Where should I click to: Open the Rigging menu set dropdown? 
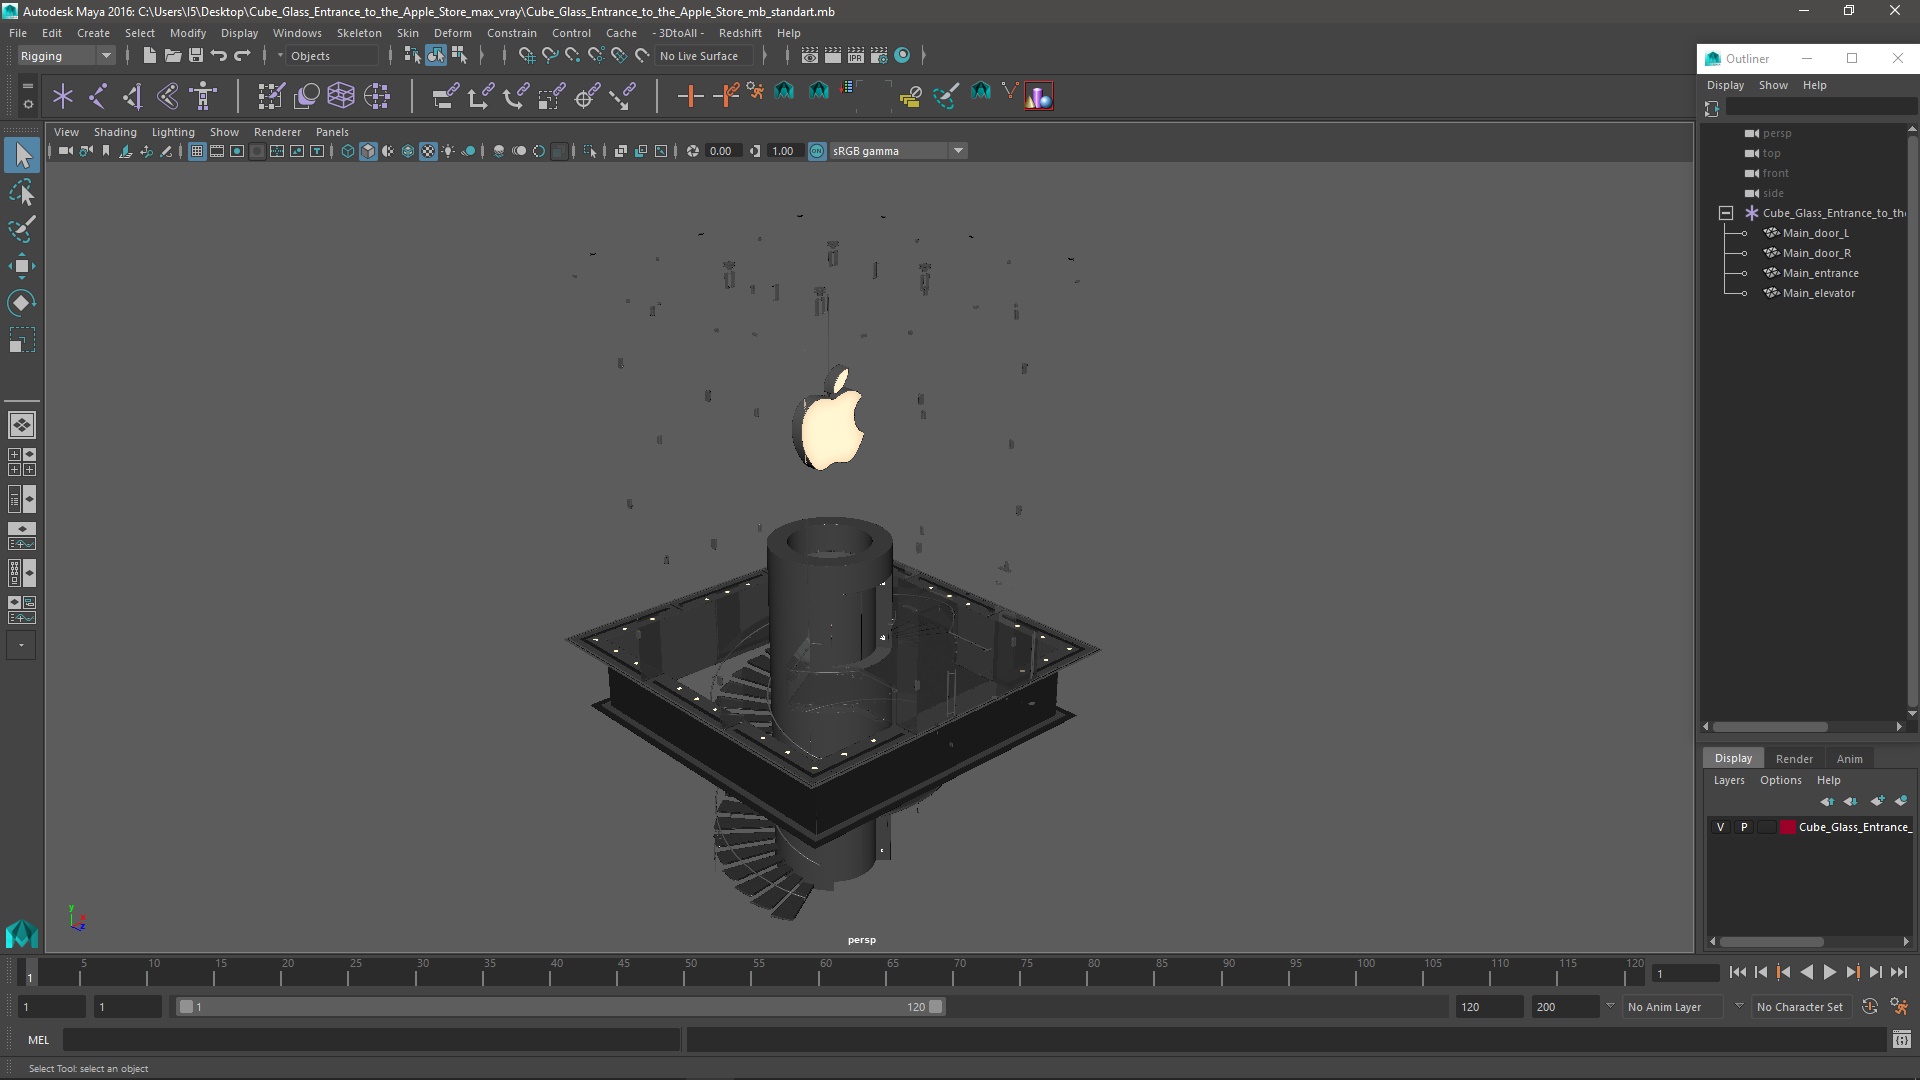click(x=66, y=56)
